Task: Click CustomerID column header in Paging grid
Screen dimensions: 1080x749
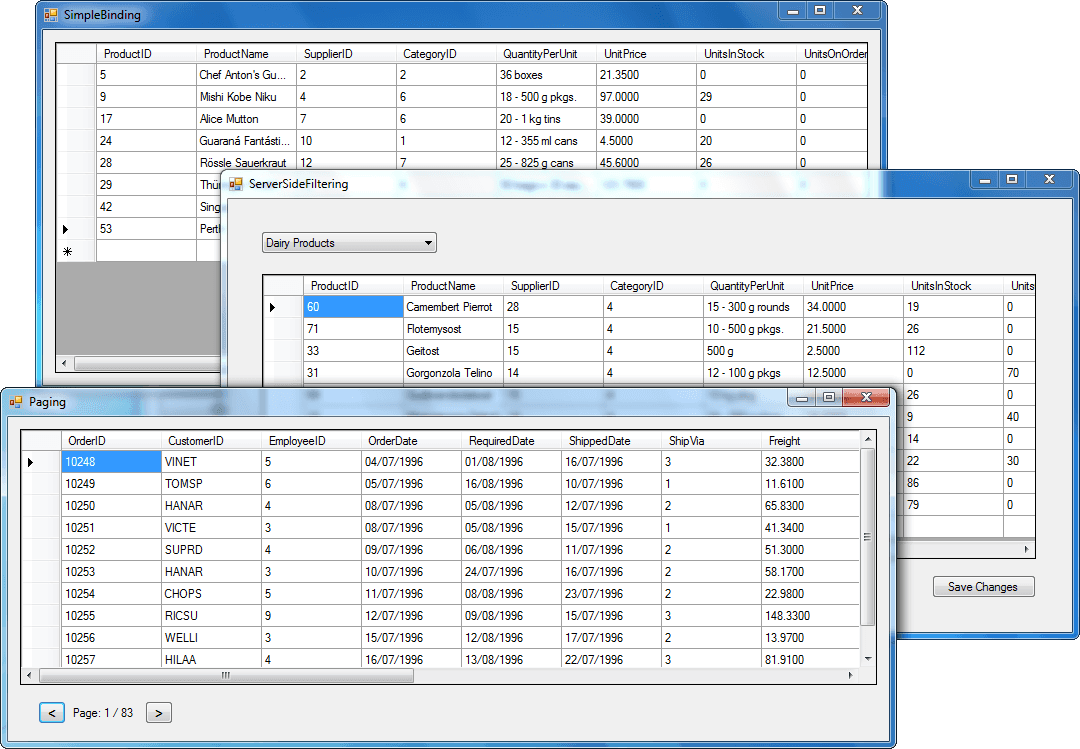Action: tap(211, 440)
